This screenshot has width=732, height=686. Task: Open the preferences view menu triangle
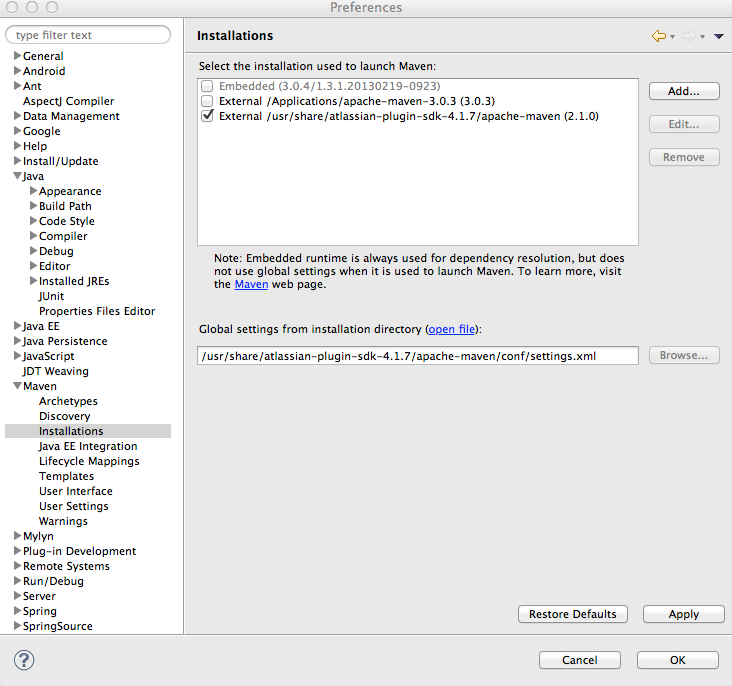tap(718, 36)
